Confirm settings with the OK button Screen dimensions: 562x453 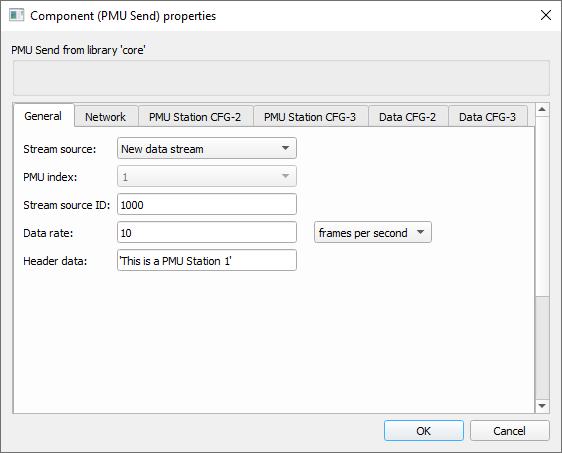coord(424,430)
